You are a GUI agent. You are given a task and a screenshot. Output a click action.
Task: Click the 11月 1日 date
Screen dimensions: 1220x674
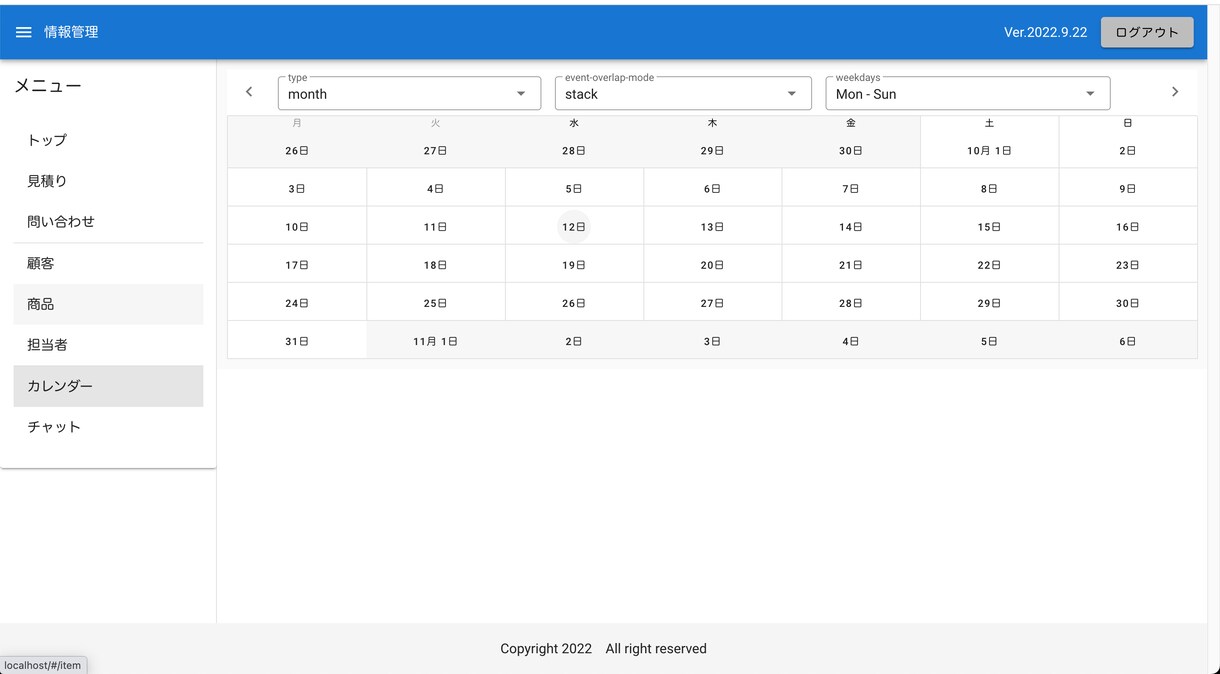[435, 341]
